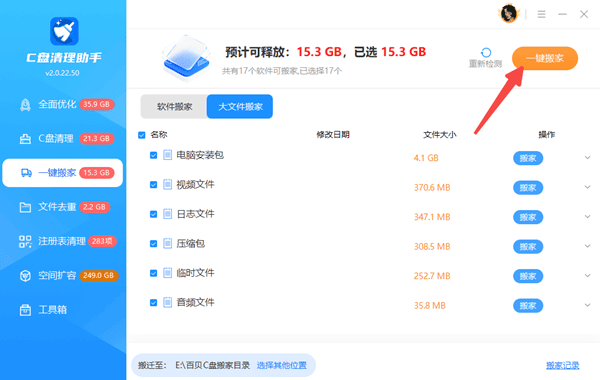Click the 文件大小 column header
The height and width of the screenshot is (380, 600).
pos(440,135)
